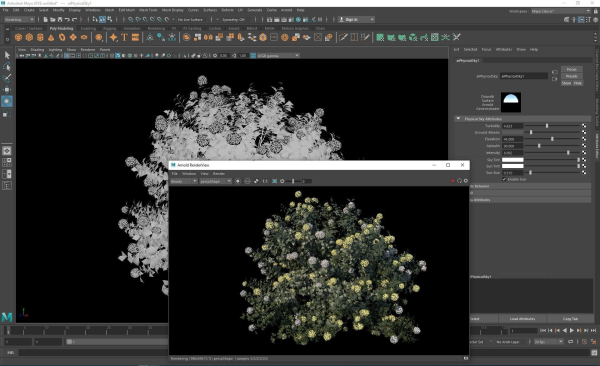Select the Scale tool in toolbox
Screen dimensions: 600x366
click(x=7, y=113)
